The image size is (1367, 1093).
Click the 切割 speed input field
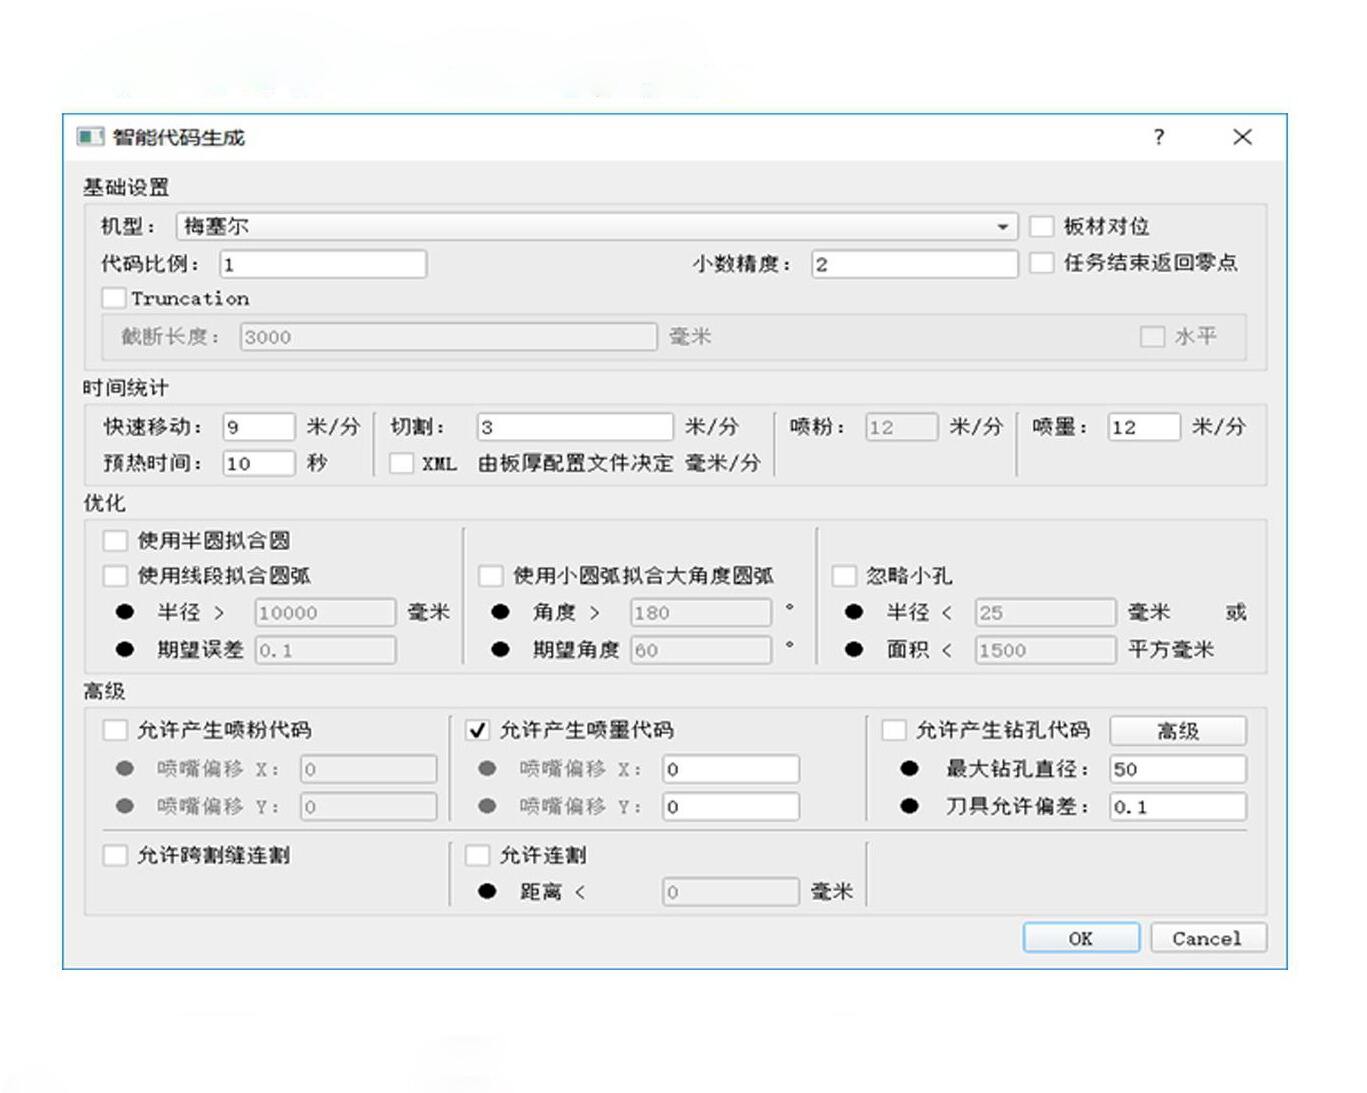pyautogui.click(x=575, y=427)
